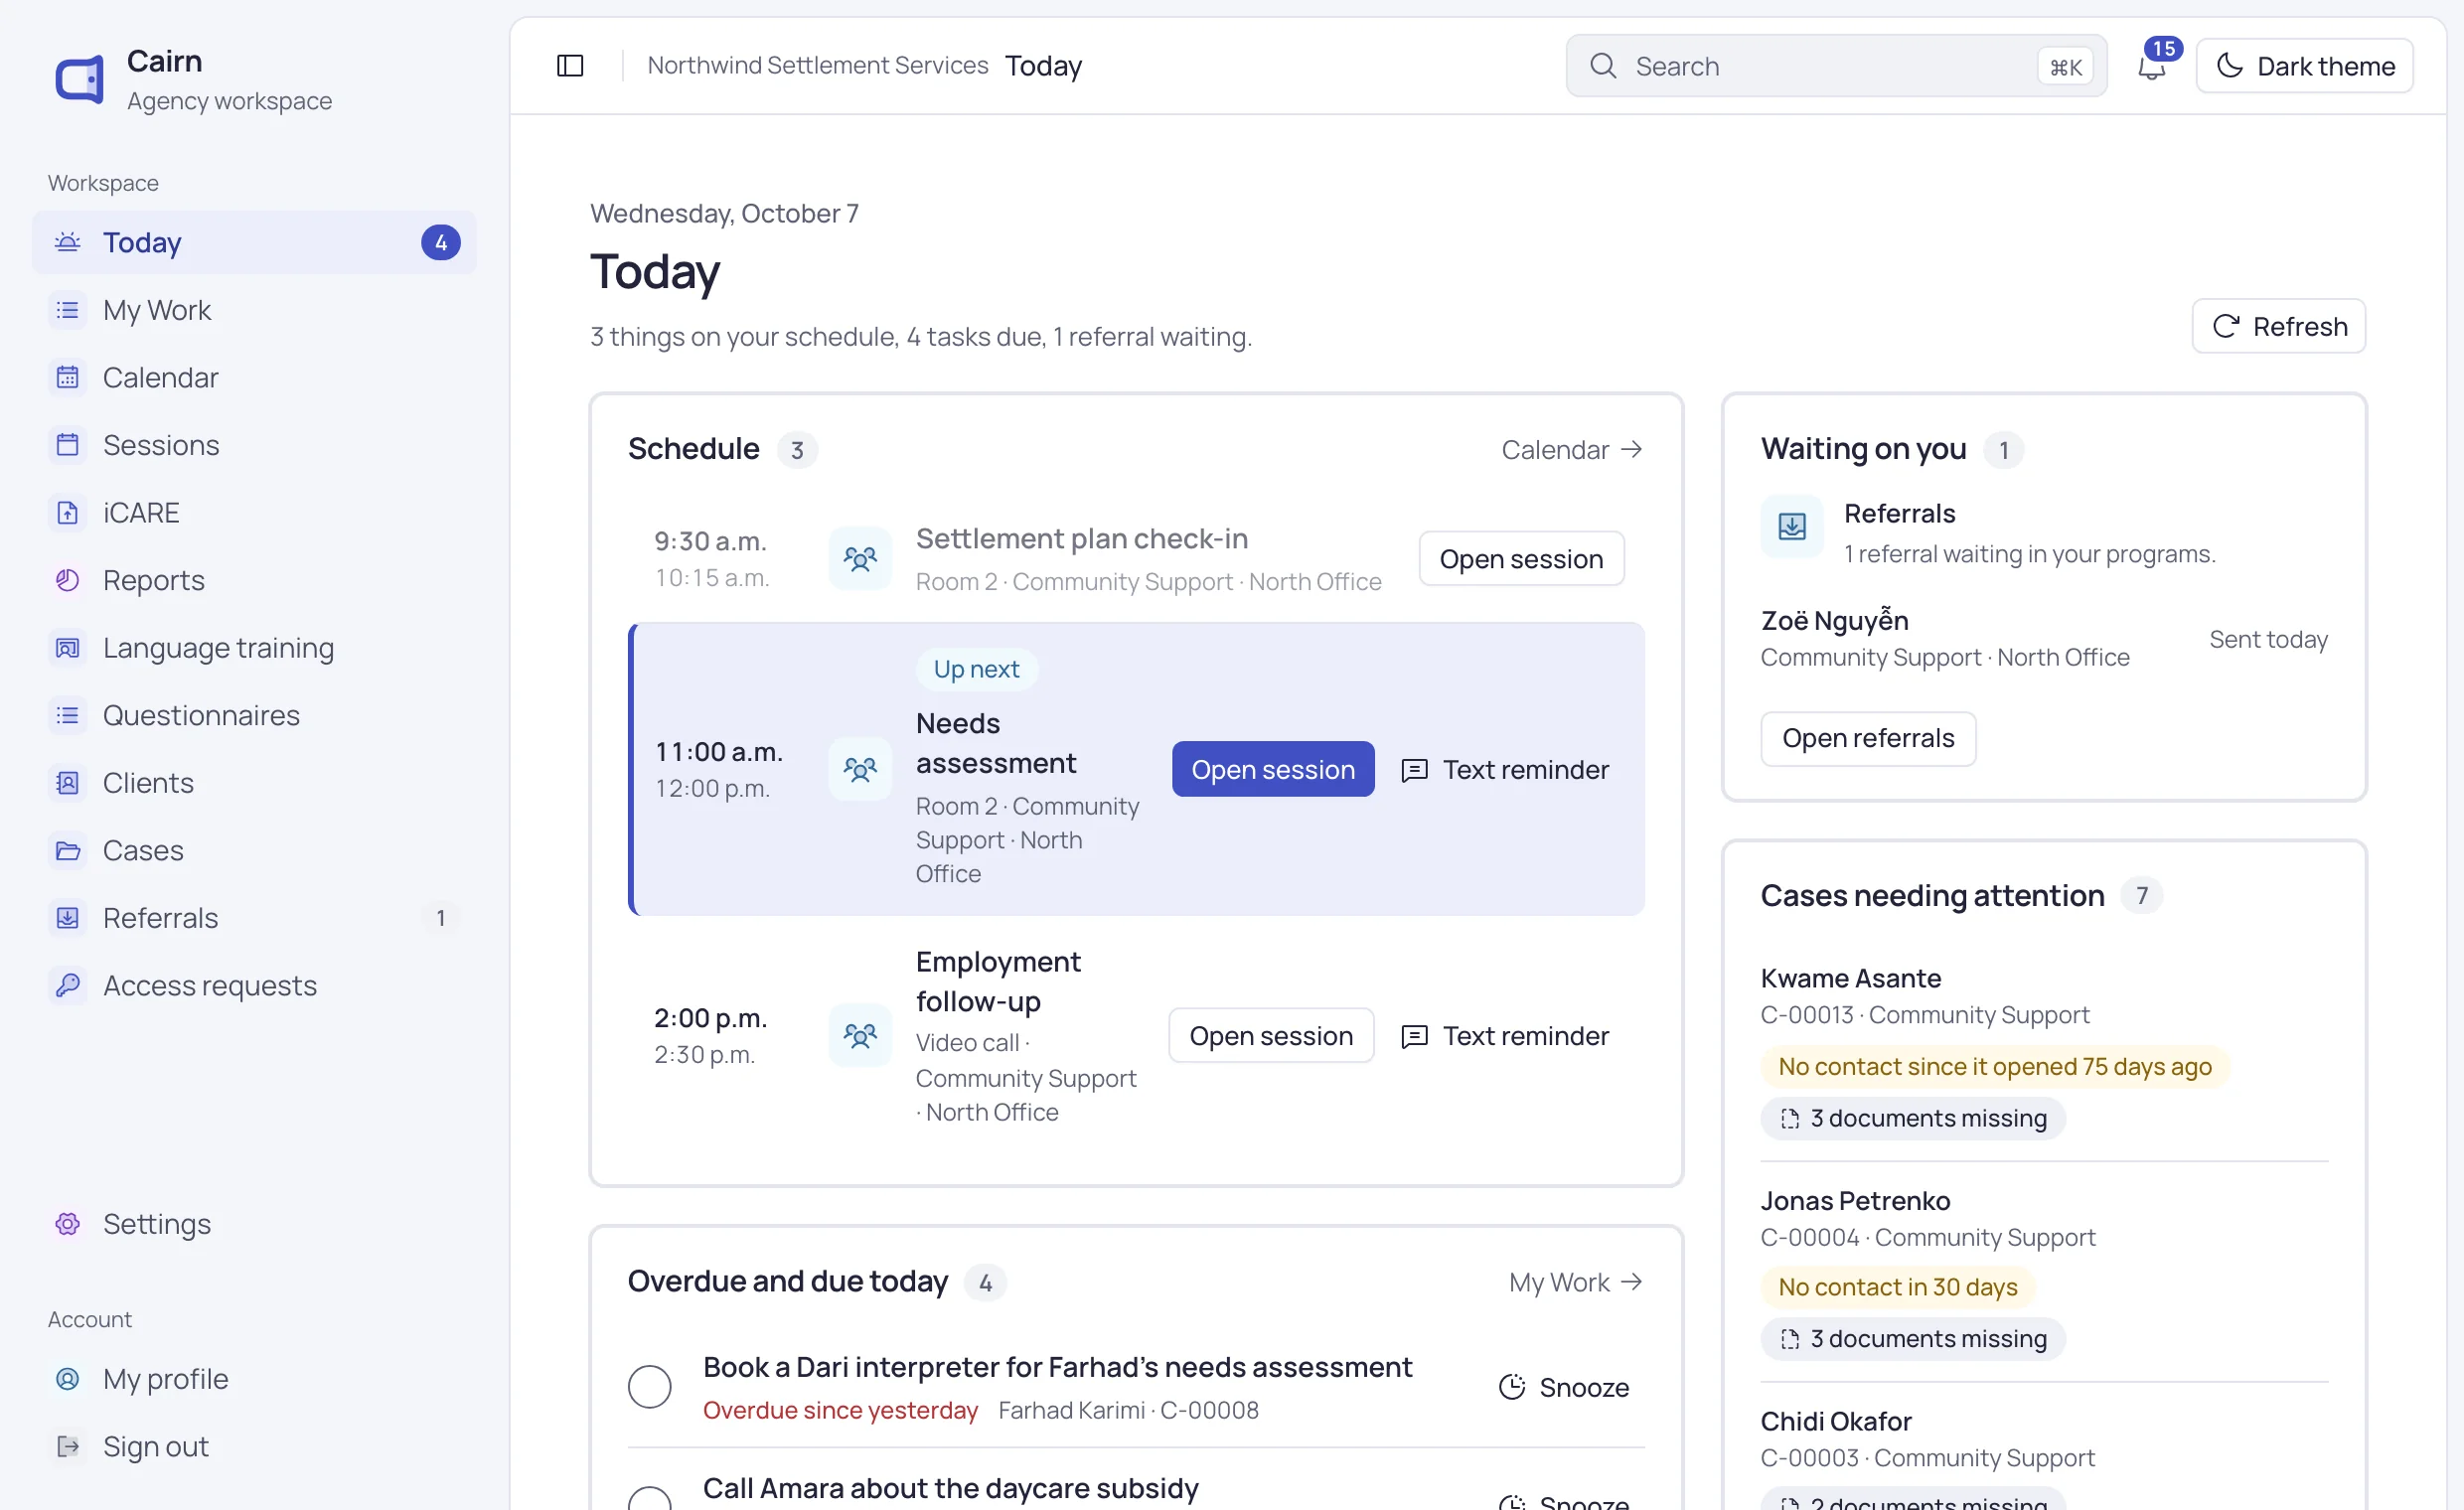Select Zoë Nguyễn's referral
The height and width of the screenshot is (1510, 2464).
point(2044,638)
